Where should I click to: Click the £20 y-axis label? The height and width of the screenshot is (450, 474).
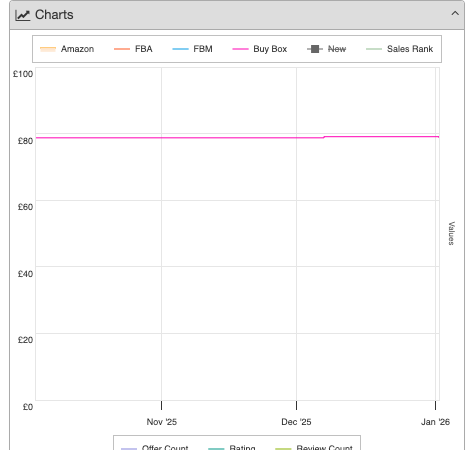pos(25,340)
